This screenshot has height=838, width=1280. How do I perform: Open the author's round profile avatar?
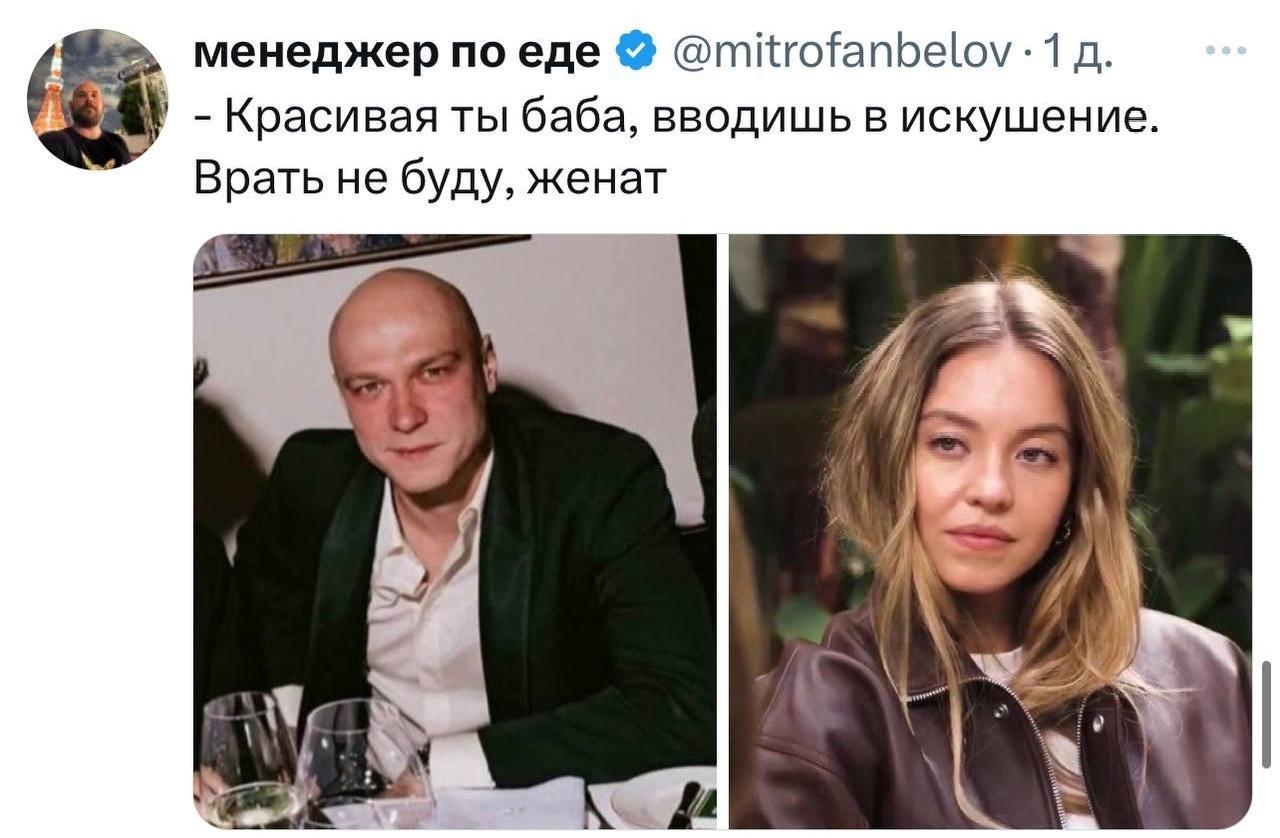97,99
